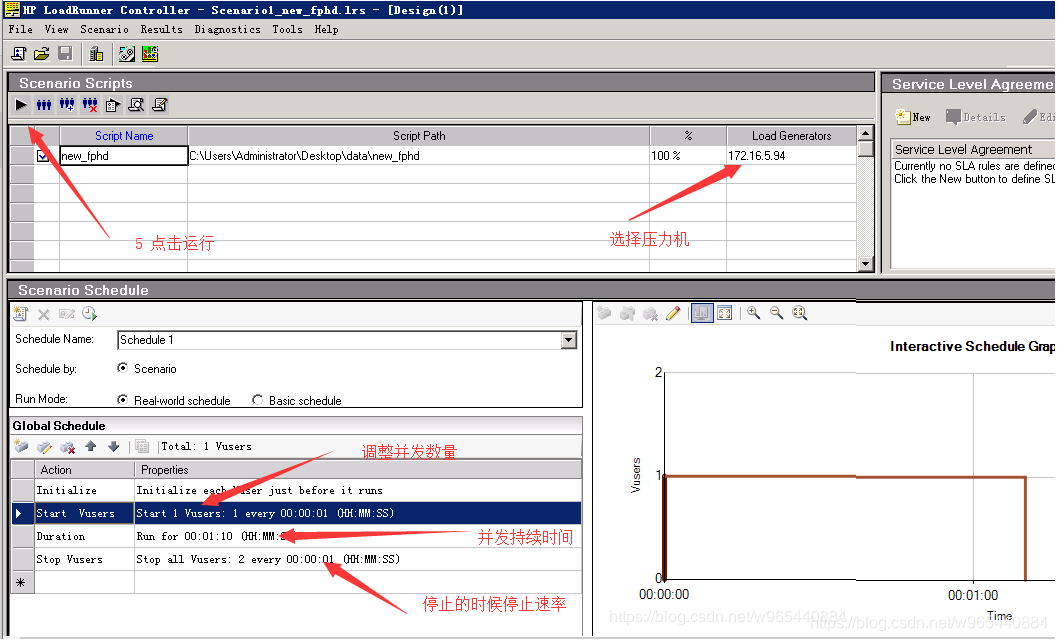Select Real-world schedule run mode
This screenshot has height=641, width=1057.
click(122, 400)
